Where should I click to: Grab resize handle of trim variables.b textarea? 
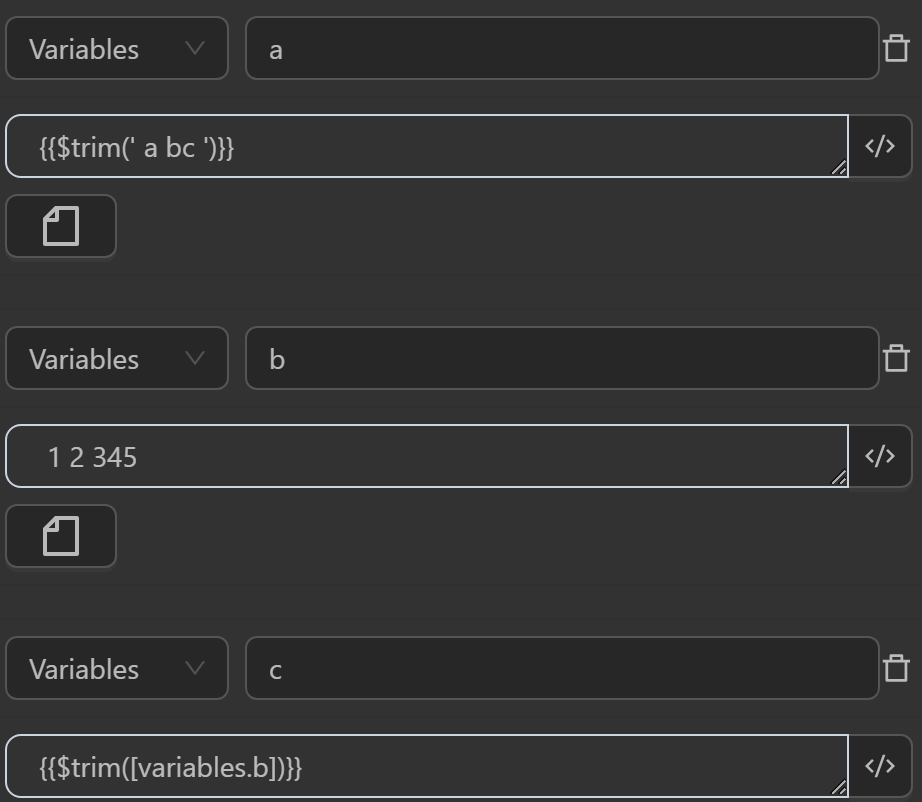click(839, 789)
